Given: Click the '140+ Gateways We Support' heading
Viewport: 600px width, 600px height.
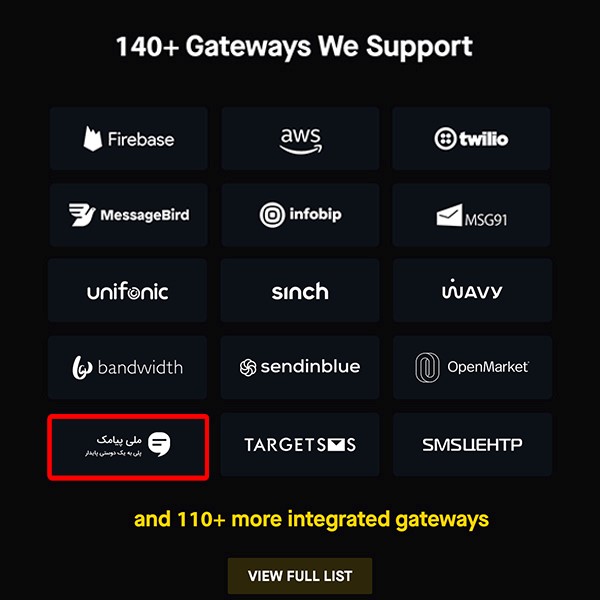Looking at the screenshot, I should [294, 47].
